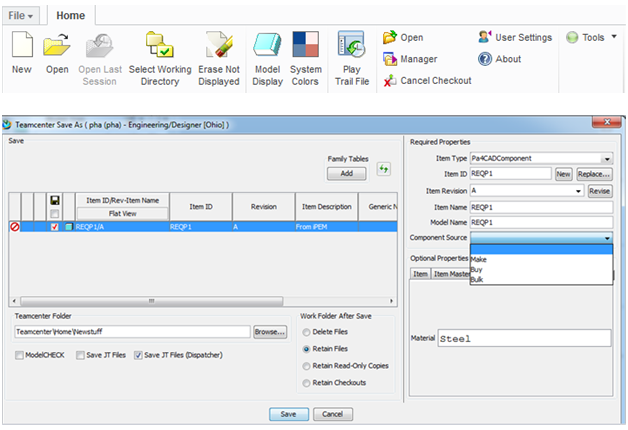Select Delete Files radio option
This screenshot has height=430, width=628.
[x=306, y=332]
